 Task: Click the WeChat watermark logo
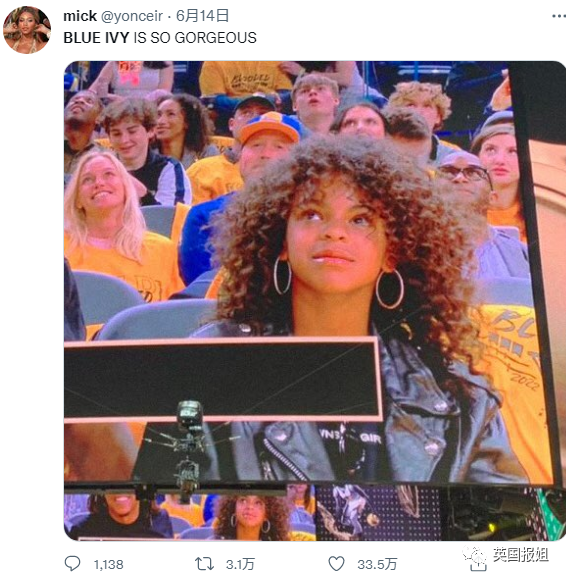pos(474,554)
